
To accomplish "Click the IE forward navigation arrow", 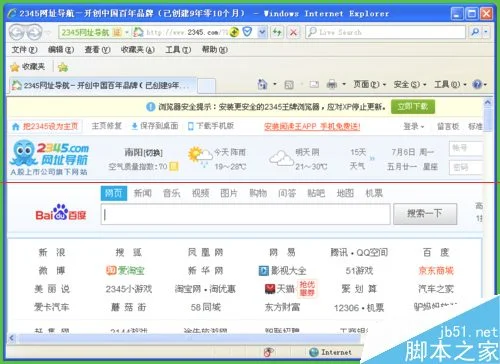I will coord(34,32).
